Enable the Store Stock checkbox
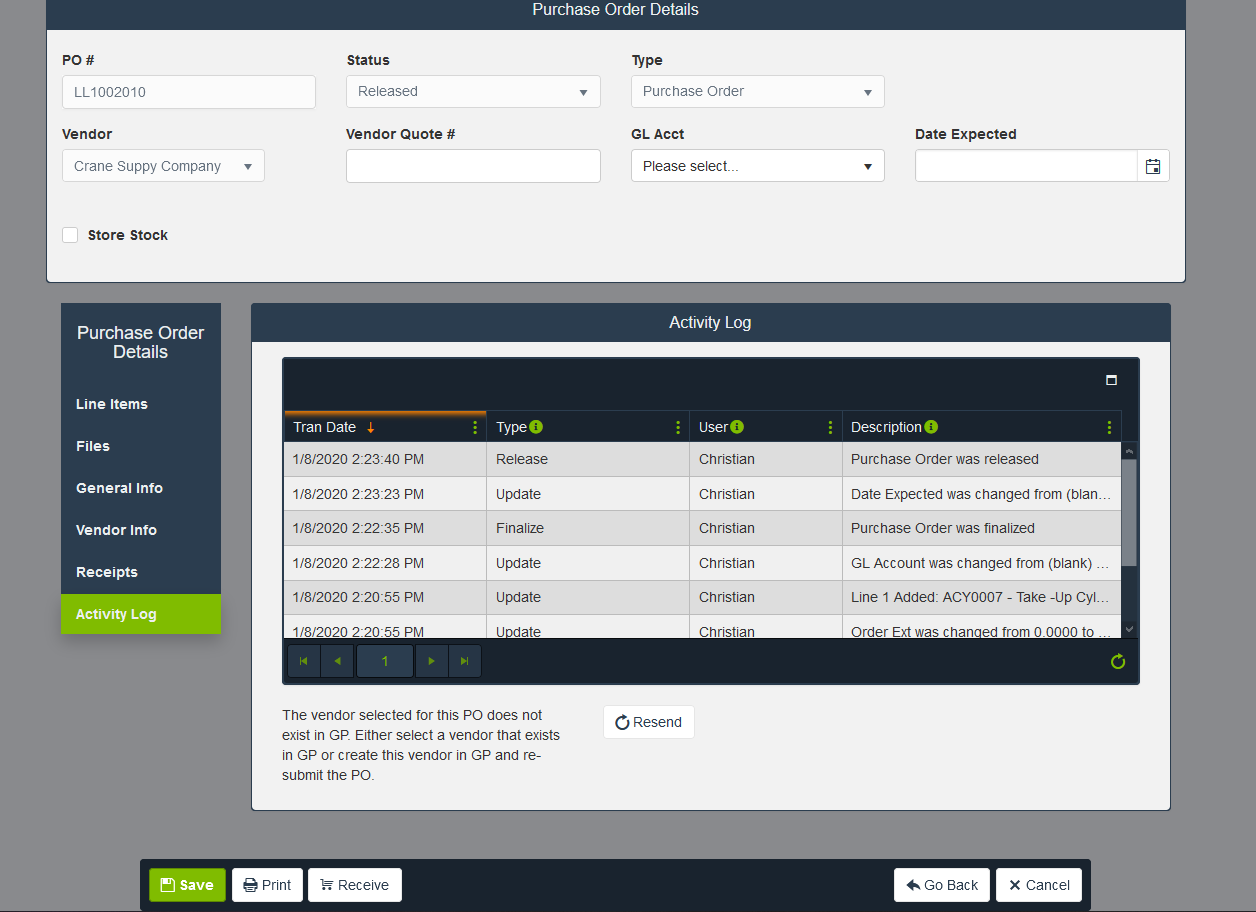Screen dimensions: 1256x912 [70, 235]
